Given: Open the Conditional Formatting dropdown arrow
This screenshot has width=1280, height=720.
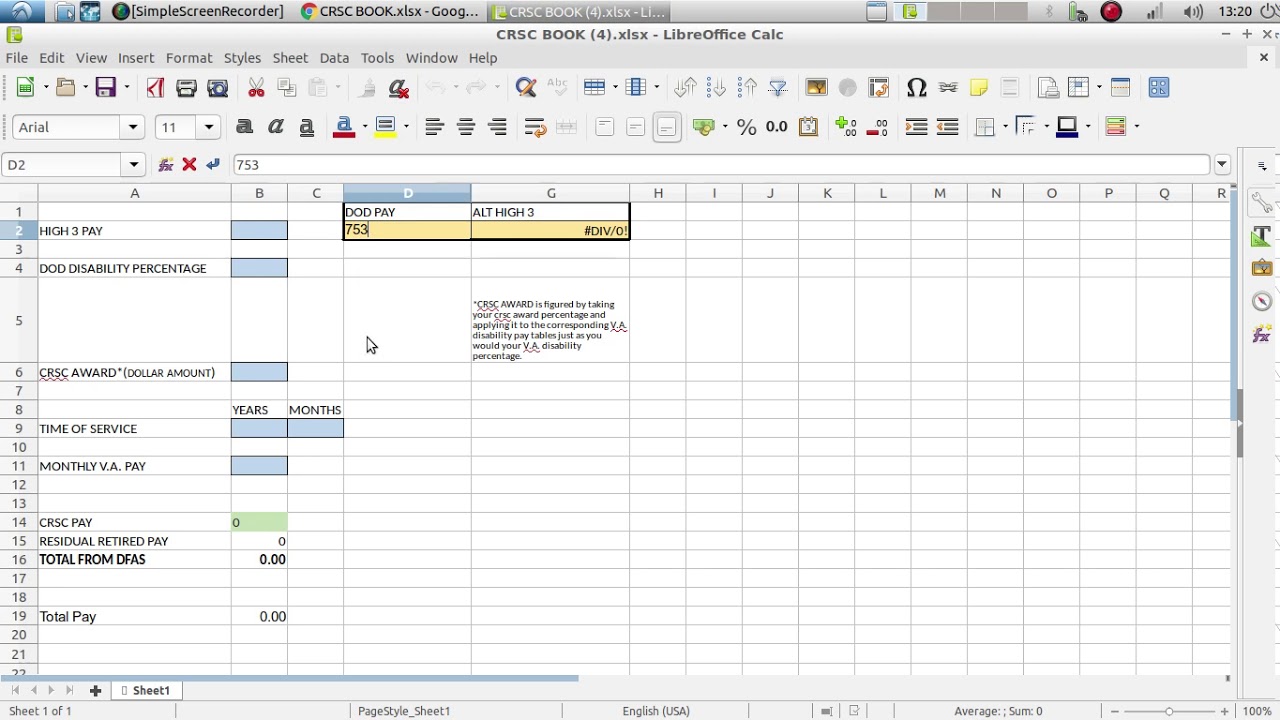Looking at the screenshot, I should tap(1136, 127).
